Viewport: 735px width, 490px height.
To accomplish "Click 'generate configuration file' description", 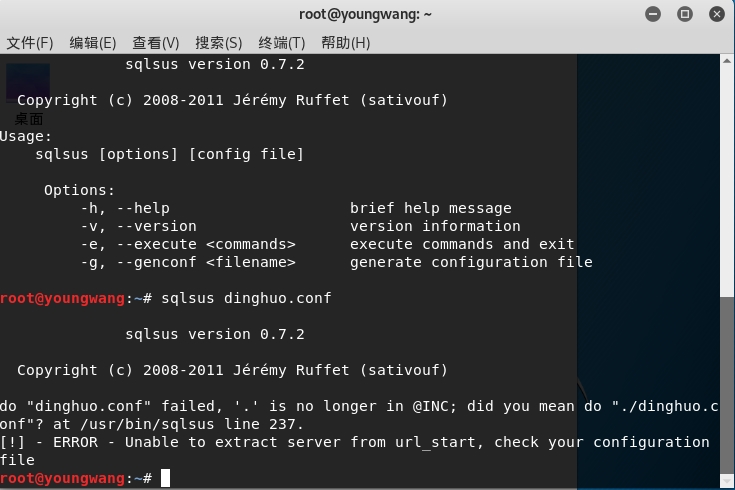I will coord(471,262).
